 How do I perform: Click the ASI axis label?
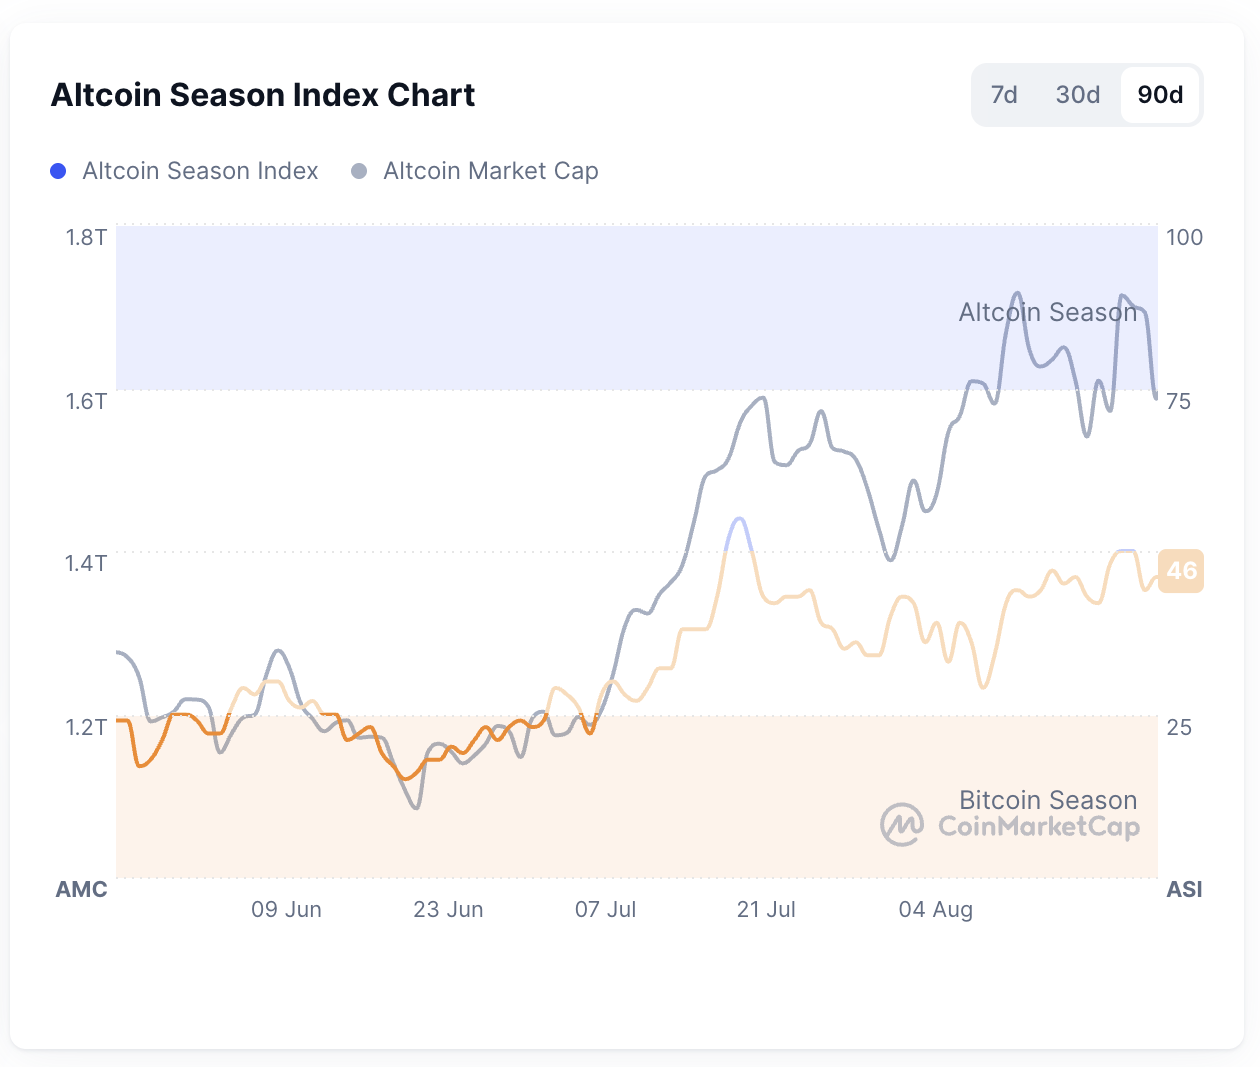[1184, 889]
